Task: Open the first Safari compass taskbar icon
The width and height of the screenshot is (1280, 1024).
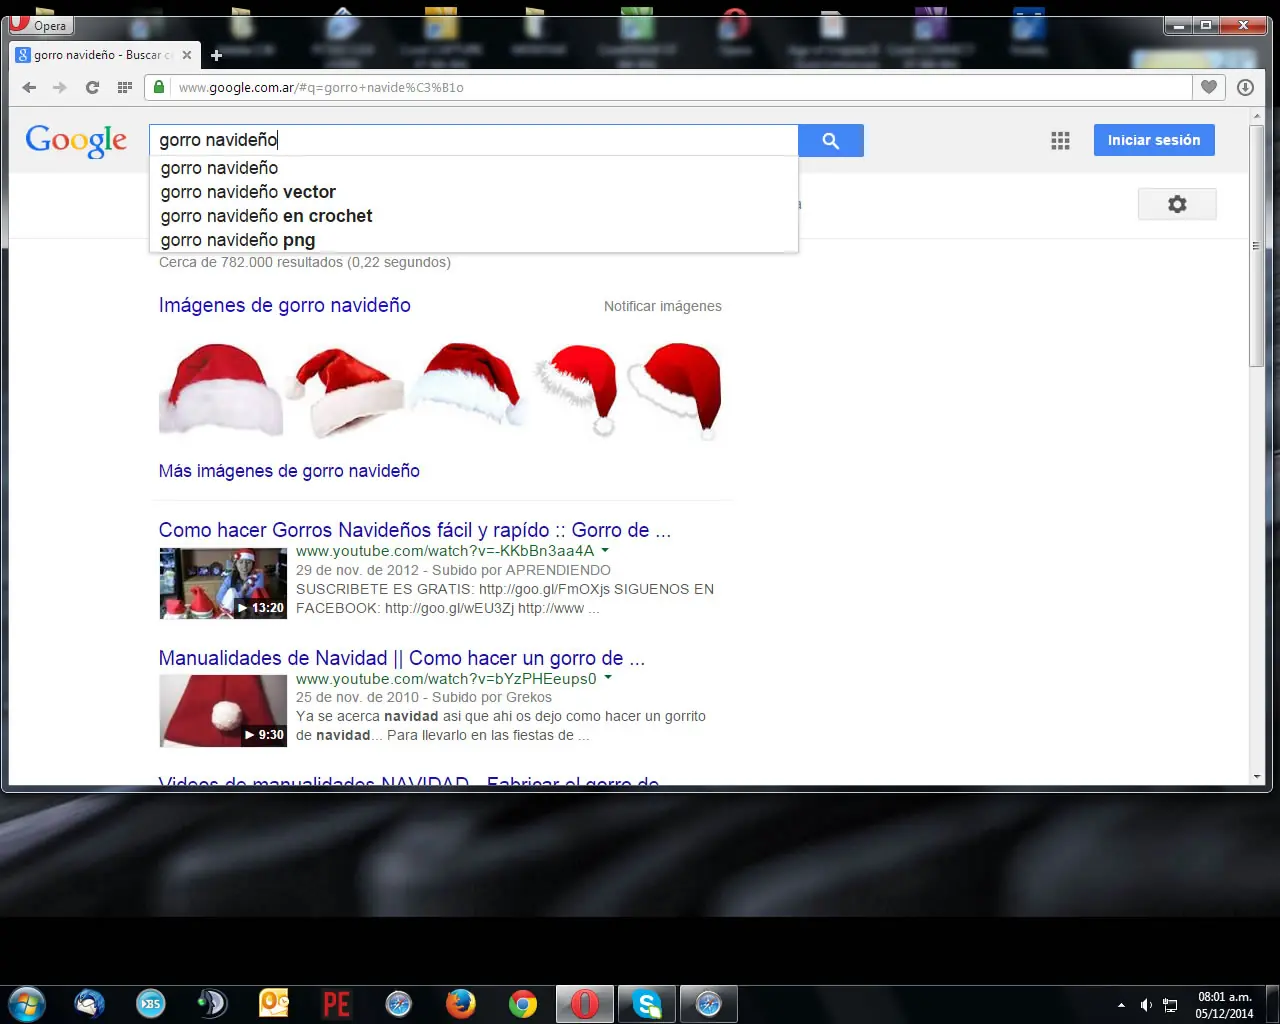Action: tap(398, 1003)
